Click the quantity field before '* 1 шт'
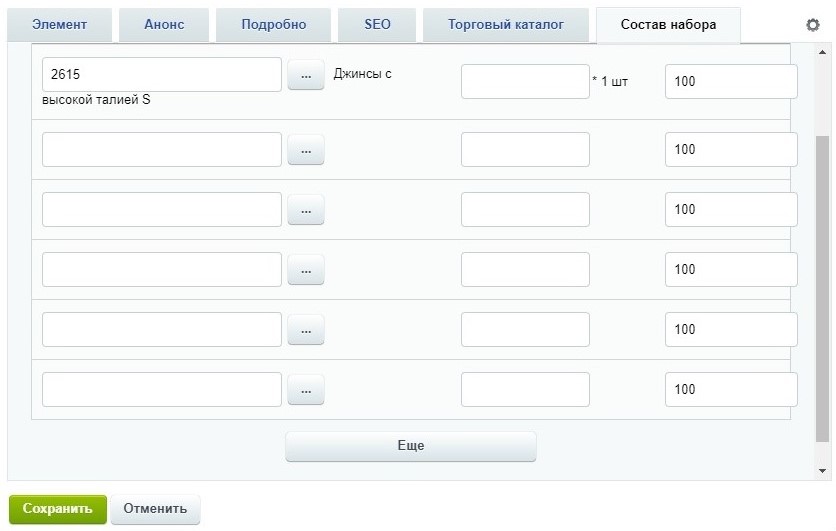This screenshot has width=836, height=531. point(525,82)
